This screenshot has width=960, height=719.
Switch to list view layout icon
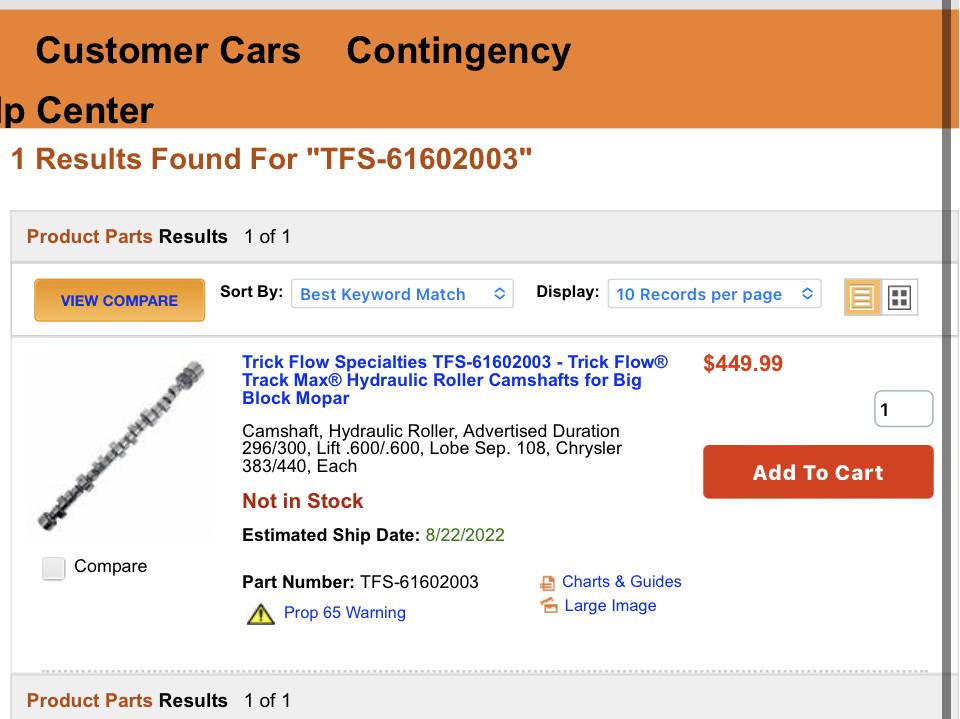(861, 297)
